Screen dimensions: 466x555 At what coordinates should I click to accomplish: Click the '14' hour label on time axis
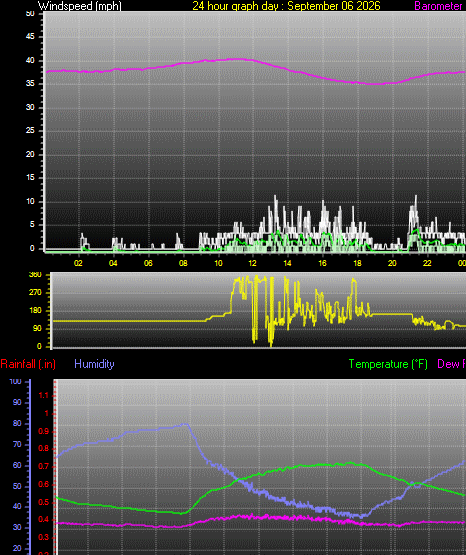click(287, 263)
